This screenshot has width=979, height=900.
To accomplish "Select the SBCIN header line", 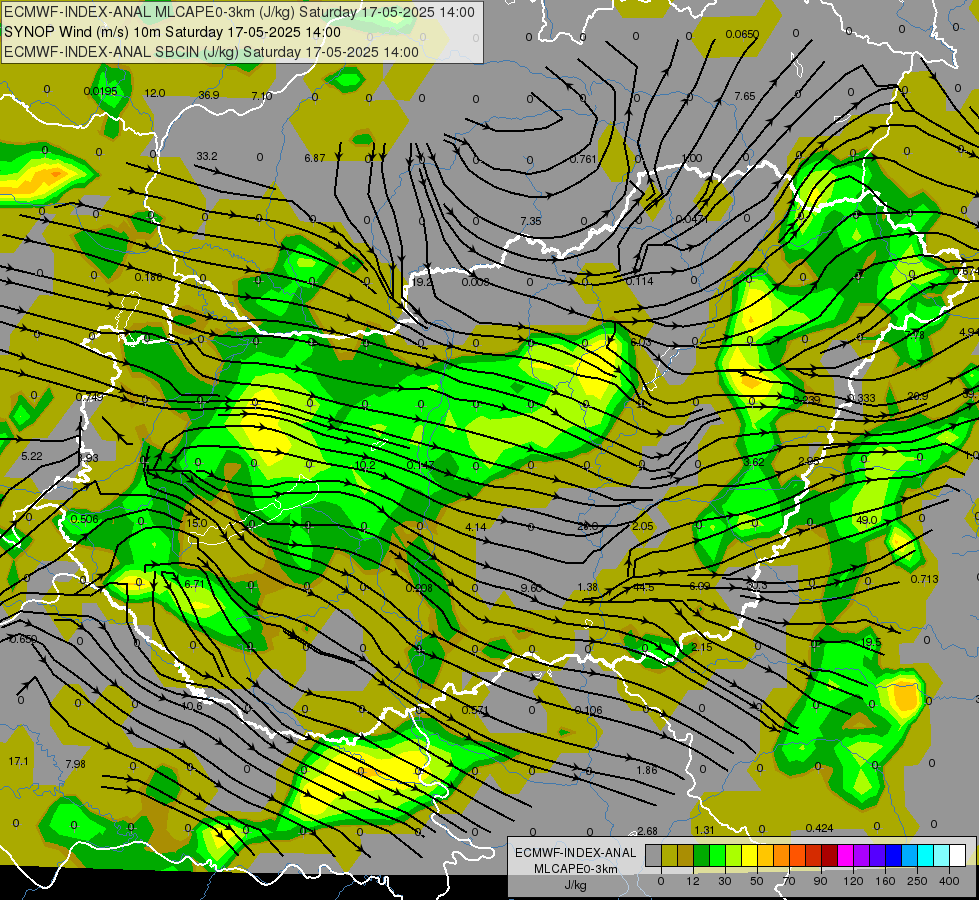I will click(x=211, y=52).
